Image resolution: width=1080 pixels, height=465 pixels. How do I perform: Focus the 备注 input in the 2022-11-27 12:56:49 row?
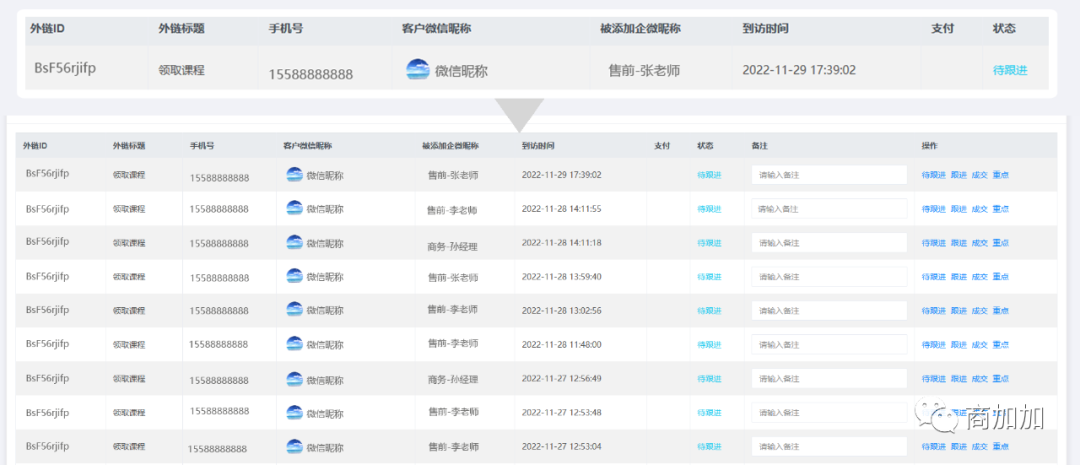(x=828, y=379)
